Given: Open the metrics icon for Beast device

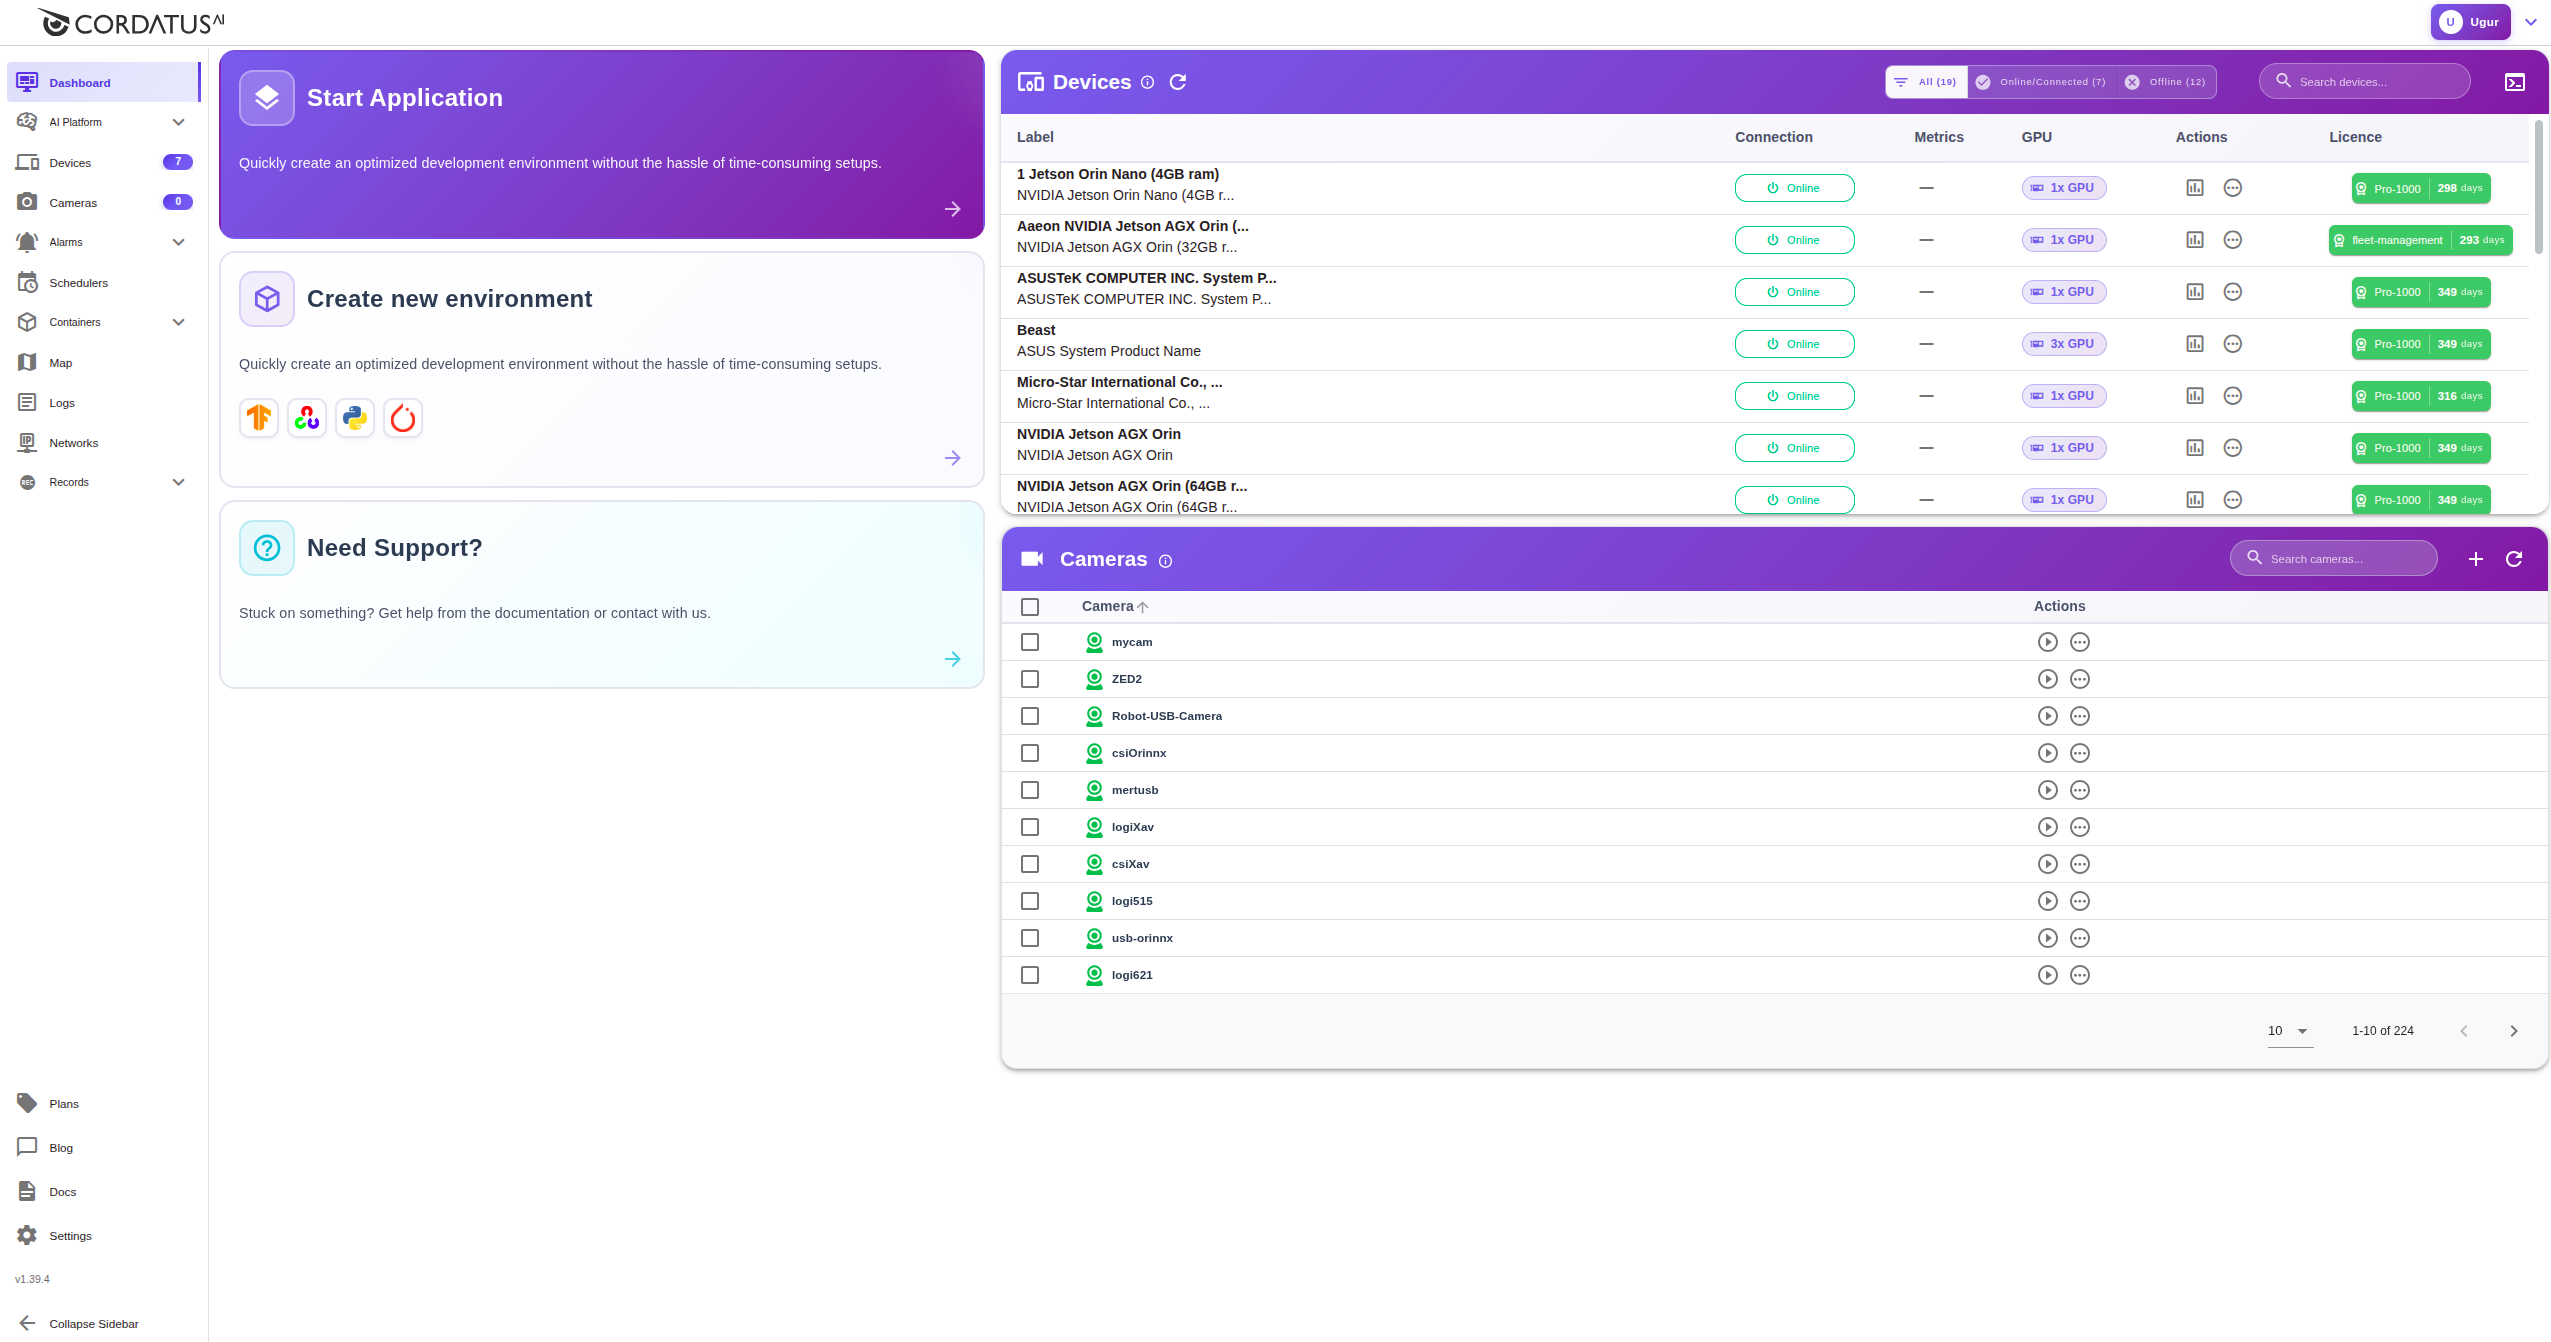Looking at the screenshot, I should pyautogui.click(x=2194, y=343).
